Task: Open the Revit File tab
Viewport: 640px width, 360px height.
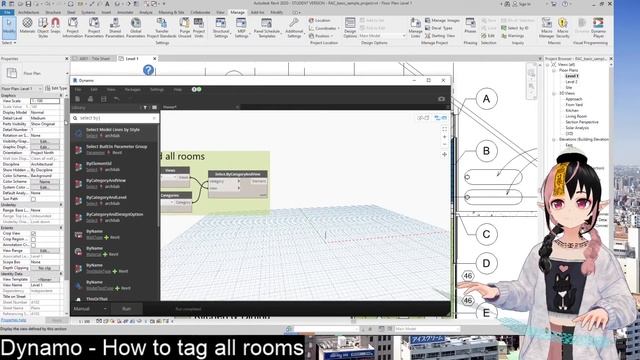Action: [x=7, y=12]
